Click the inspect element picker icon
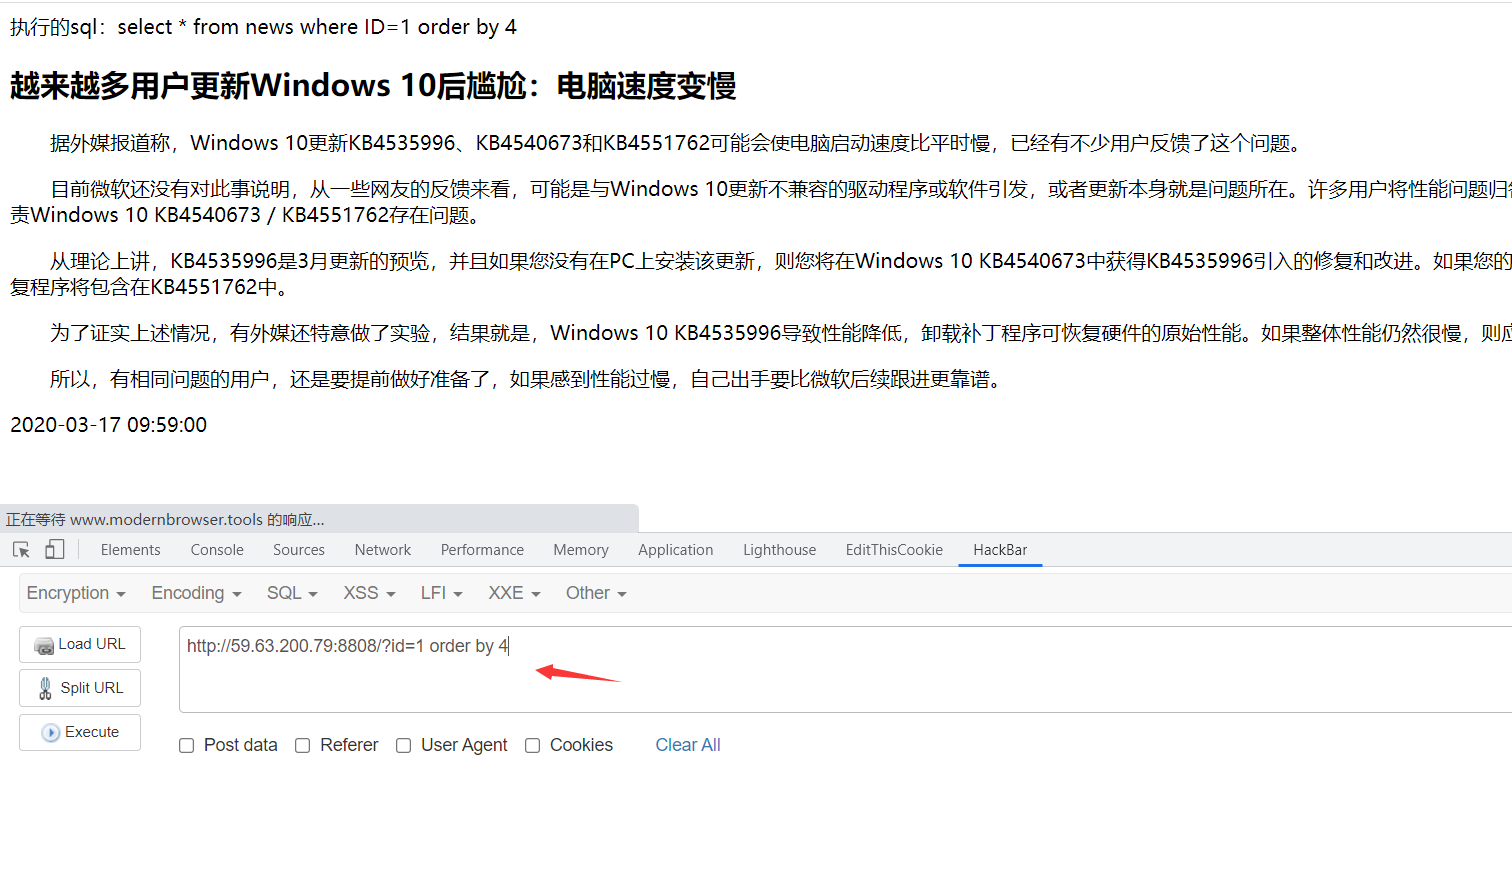Screen dimensions: 1512x877 coord(21,550)
